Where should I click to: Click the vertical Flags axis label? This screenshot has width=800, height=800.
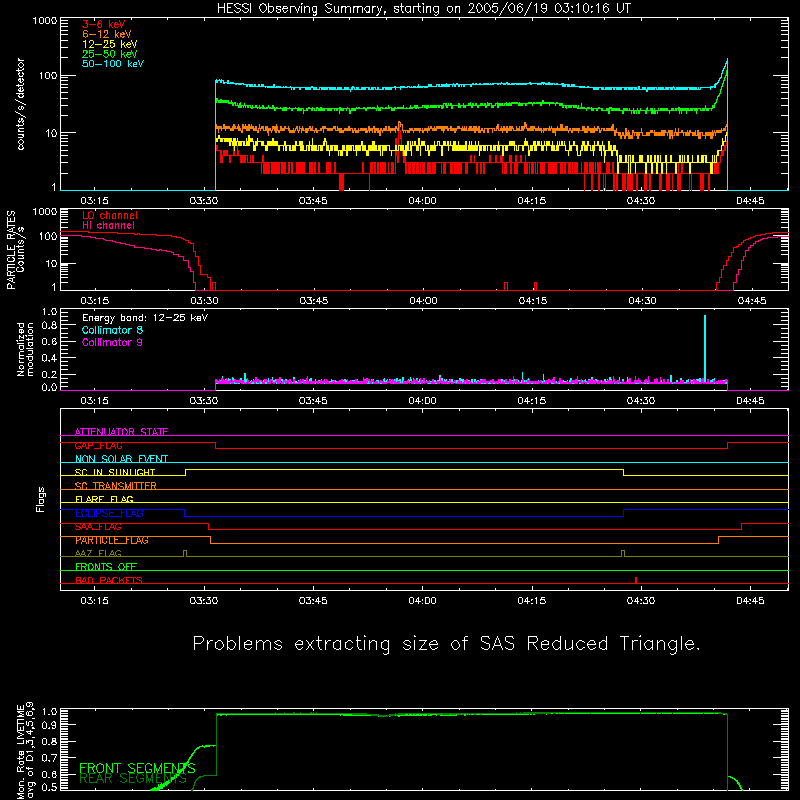41,499
